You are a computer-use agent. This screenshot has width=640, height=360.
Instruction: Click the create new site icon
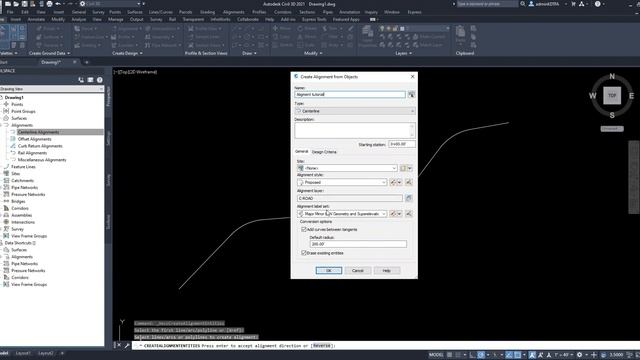pos(403,168)
